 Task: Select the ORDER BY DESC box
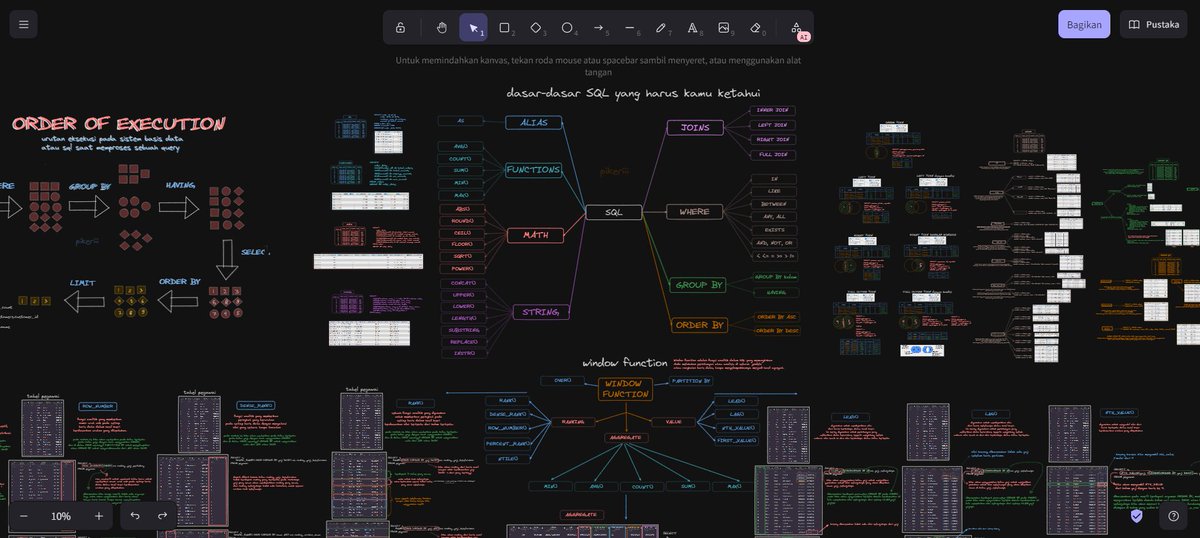pyautogui.click(x=777, y=331)
